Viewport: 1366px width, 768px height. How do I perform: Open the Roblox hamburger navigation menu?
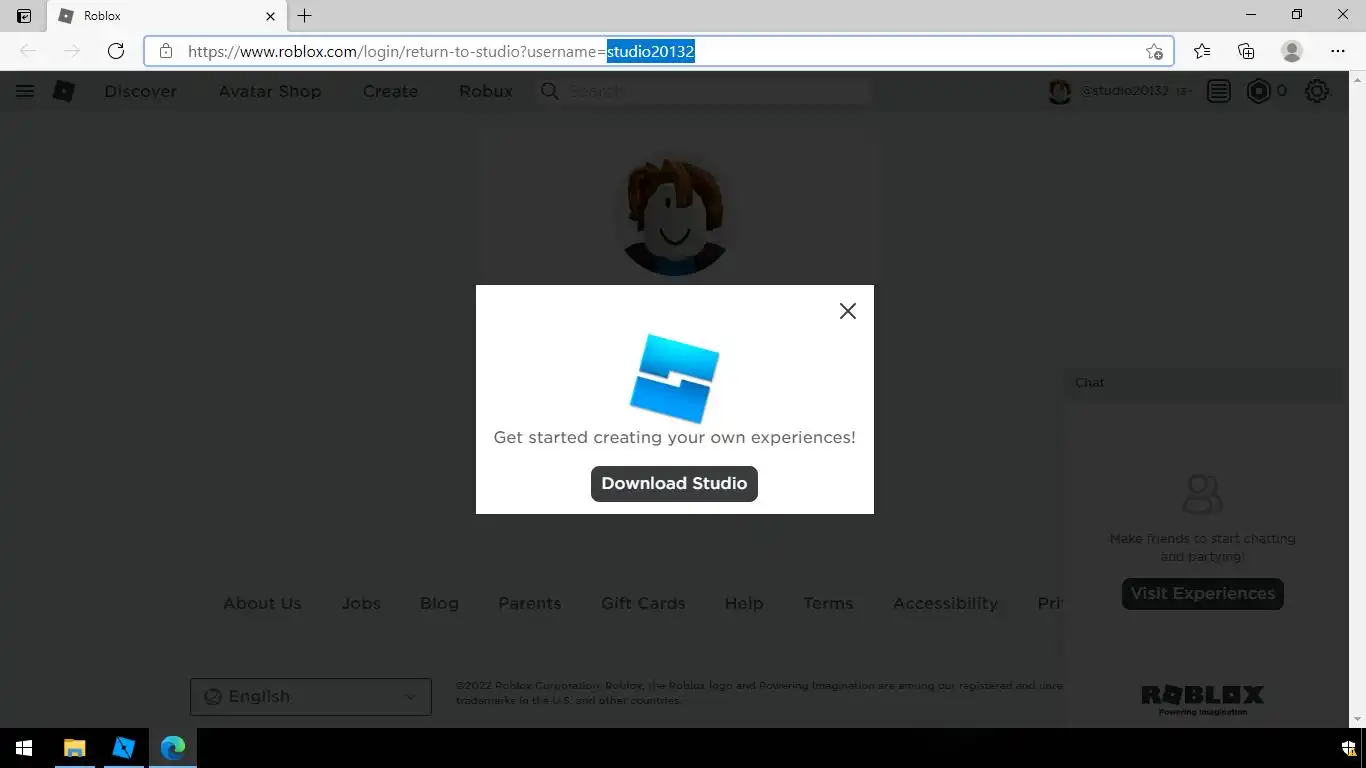click(25, 91)
